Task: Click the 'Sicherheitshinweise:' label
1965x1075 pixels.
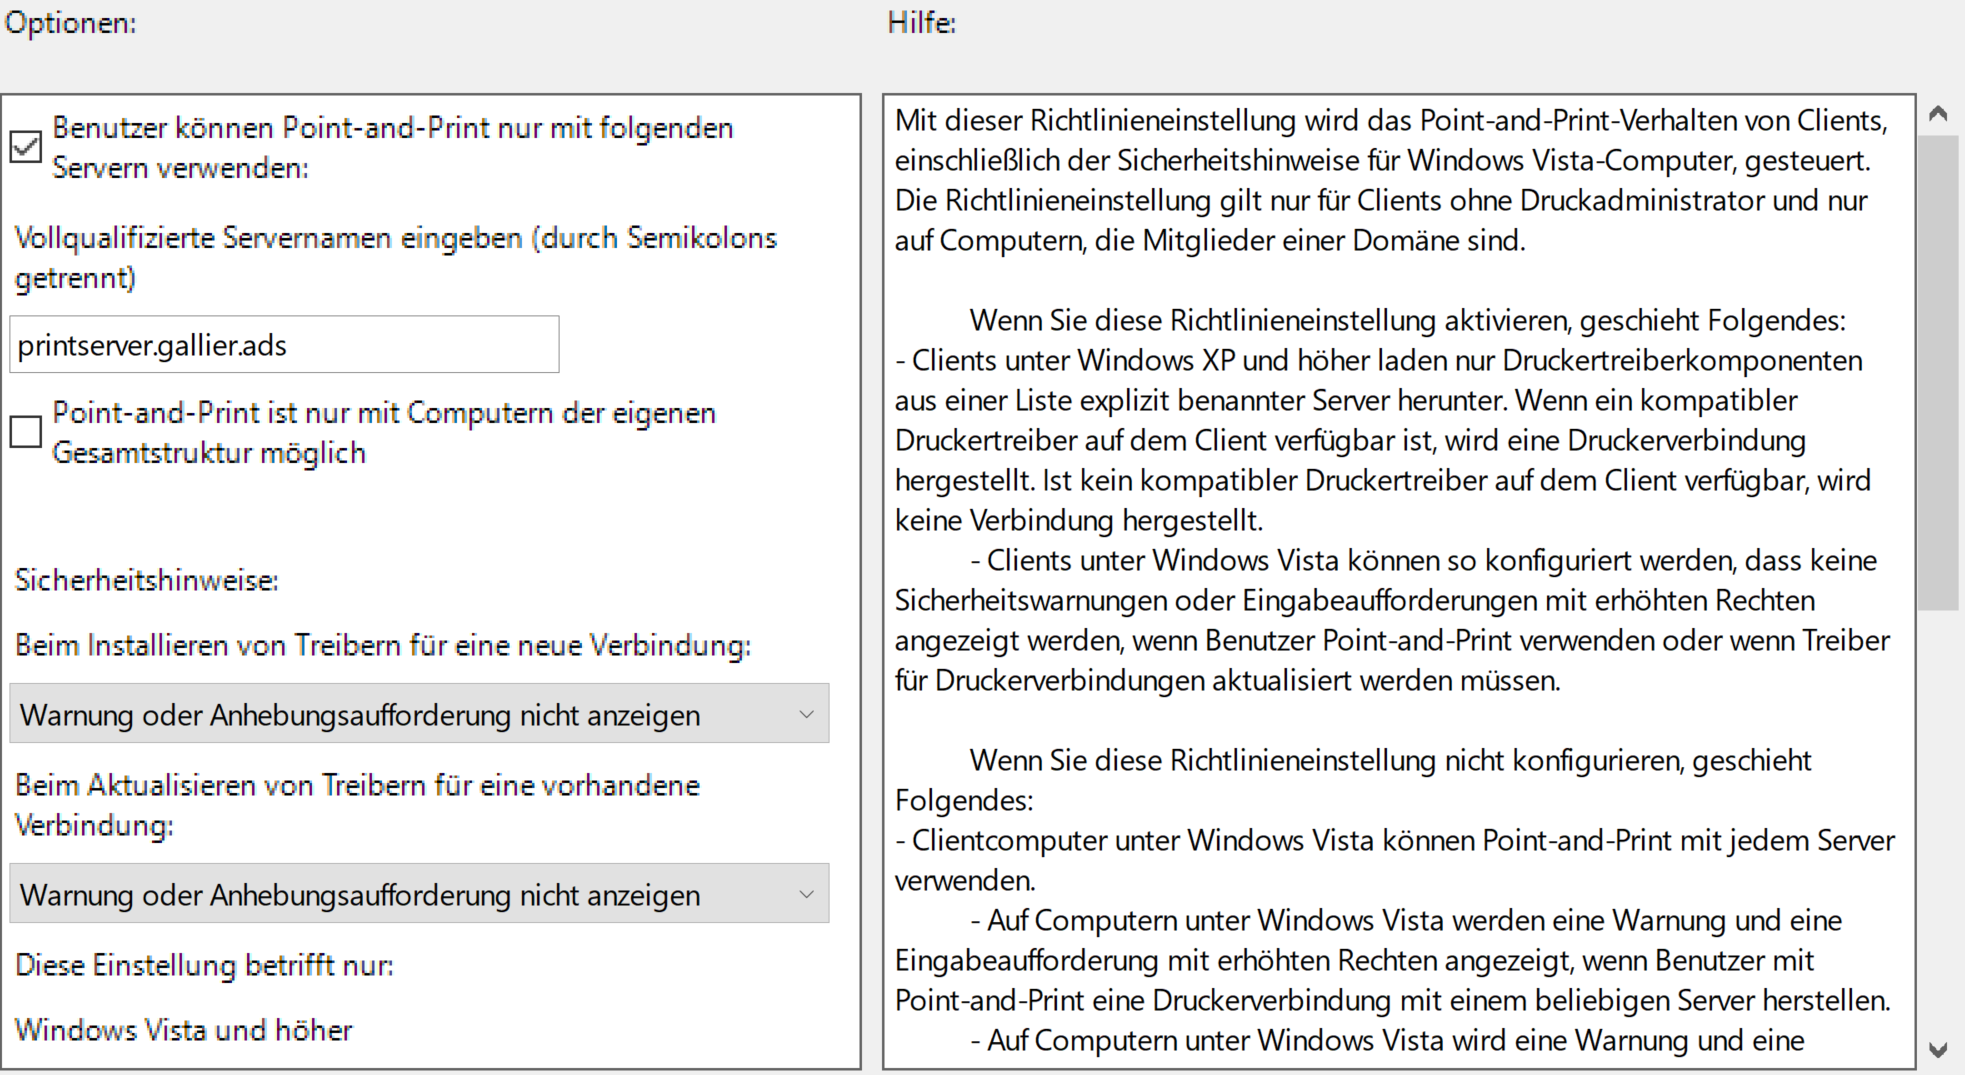Action: click(147, 580)
